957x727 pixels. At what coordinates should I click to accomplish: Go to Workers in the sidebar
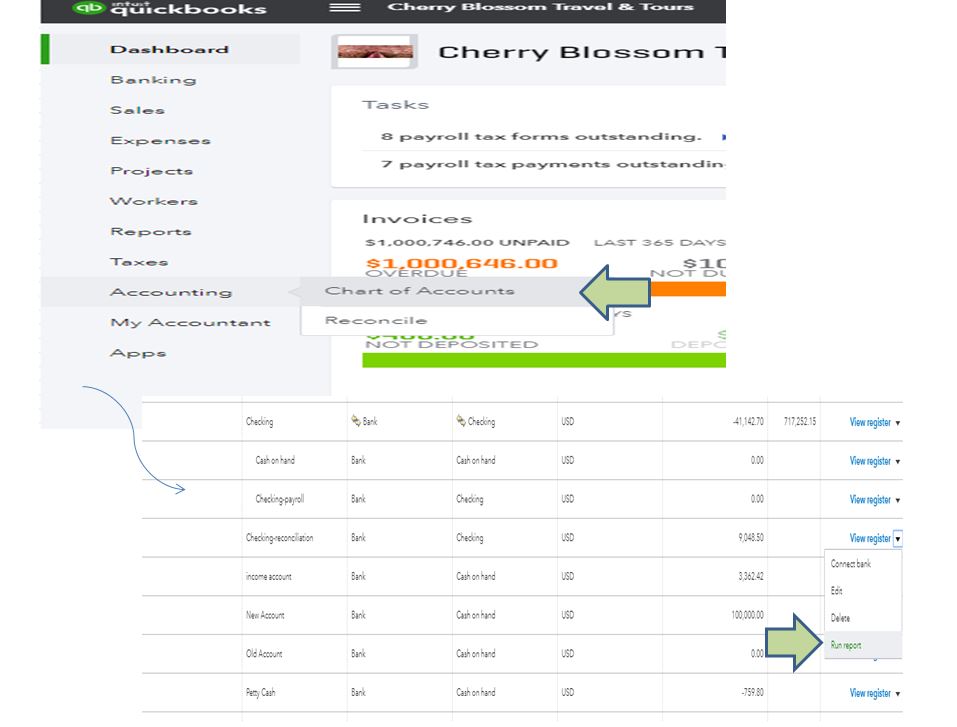(154, 201)
